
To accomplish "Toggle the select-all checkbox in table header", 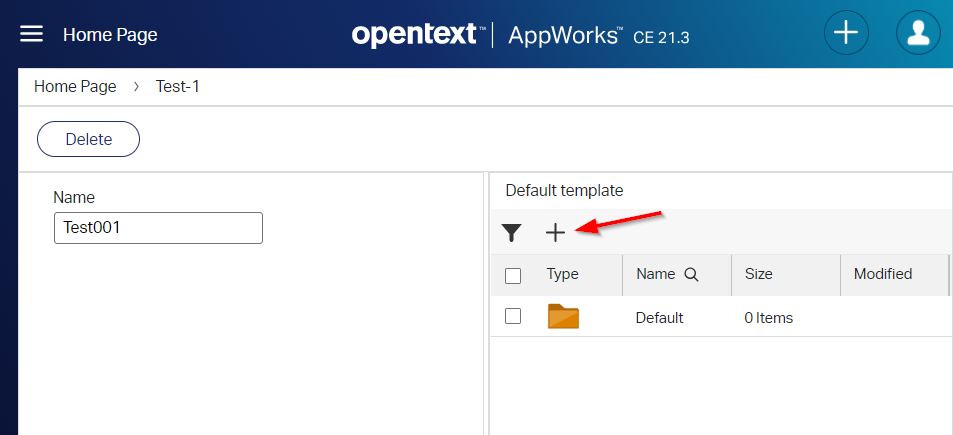I will click(513, 275).
